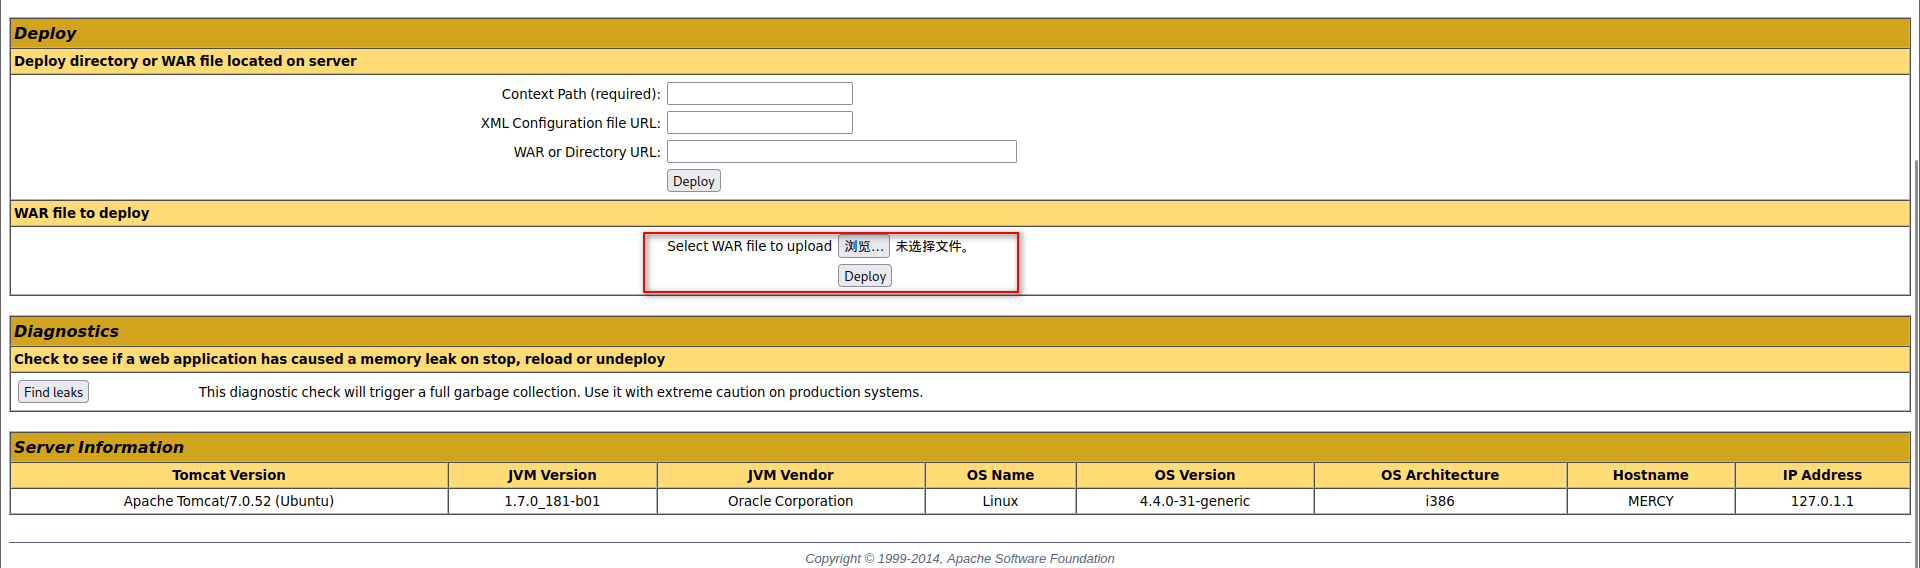Click the 'XML Configuration file URL:' label
This screenshot has width=1920, height=568.
(570, 123)
